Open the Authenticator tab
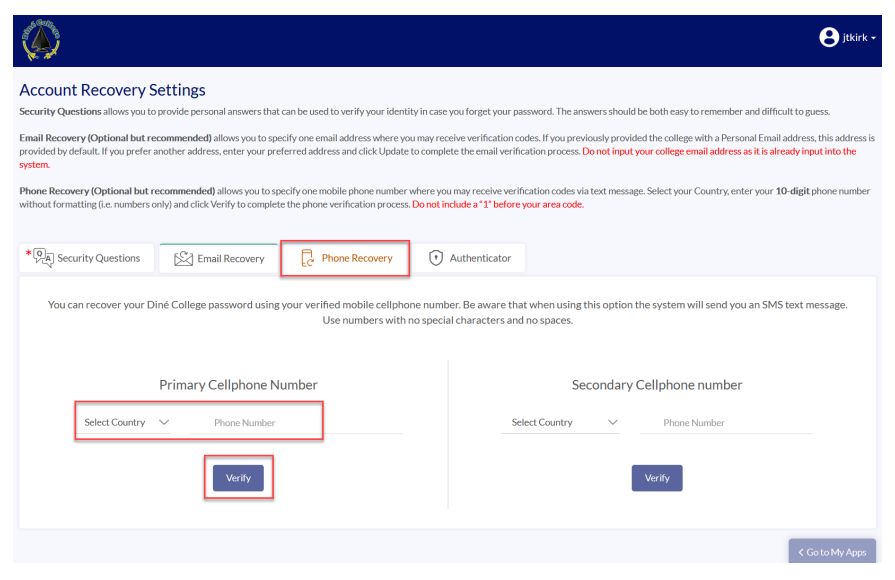Image resolution: width=895 pixels, height=580 pixels. pos(469,258)
